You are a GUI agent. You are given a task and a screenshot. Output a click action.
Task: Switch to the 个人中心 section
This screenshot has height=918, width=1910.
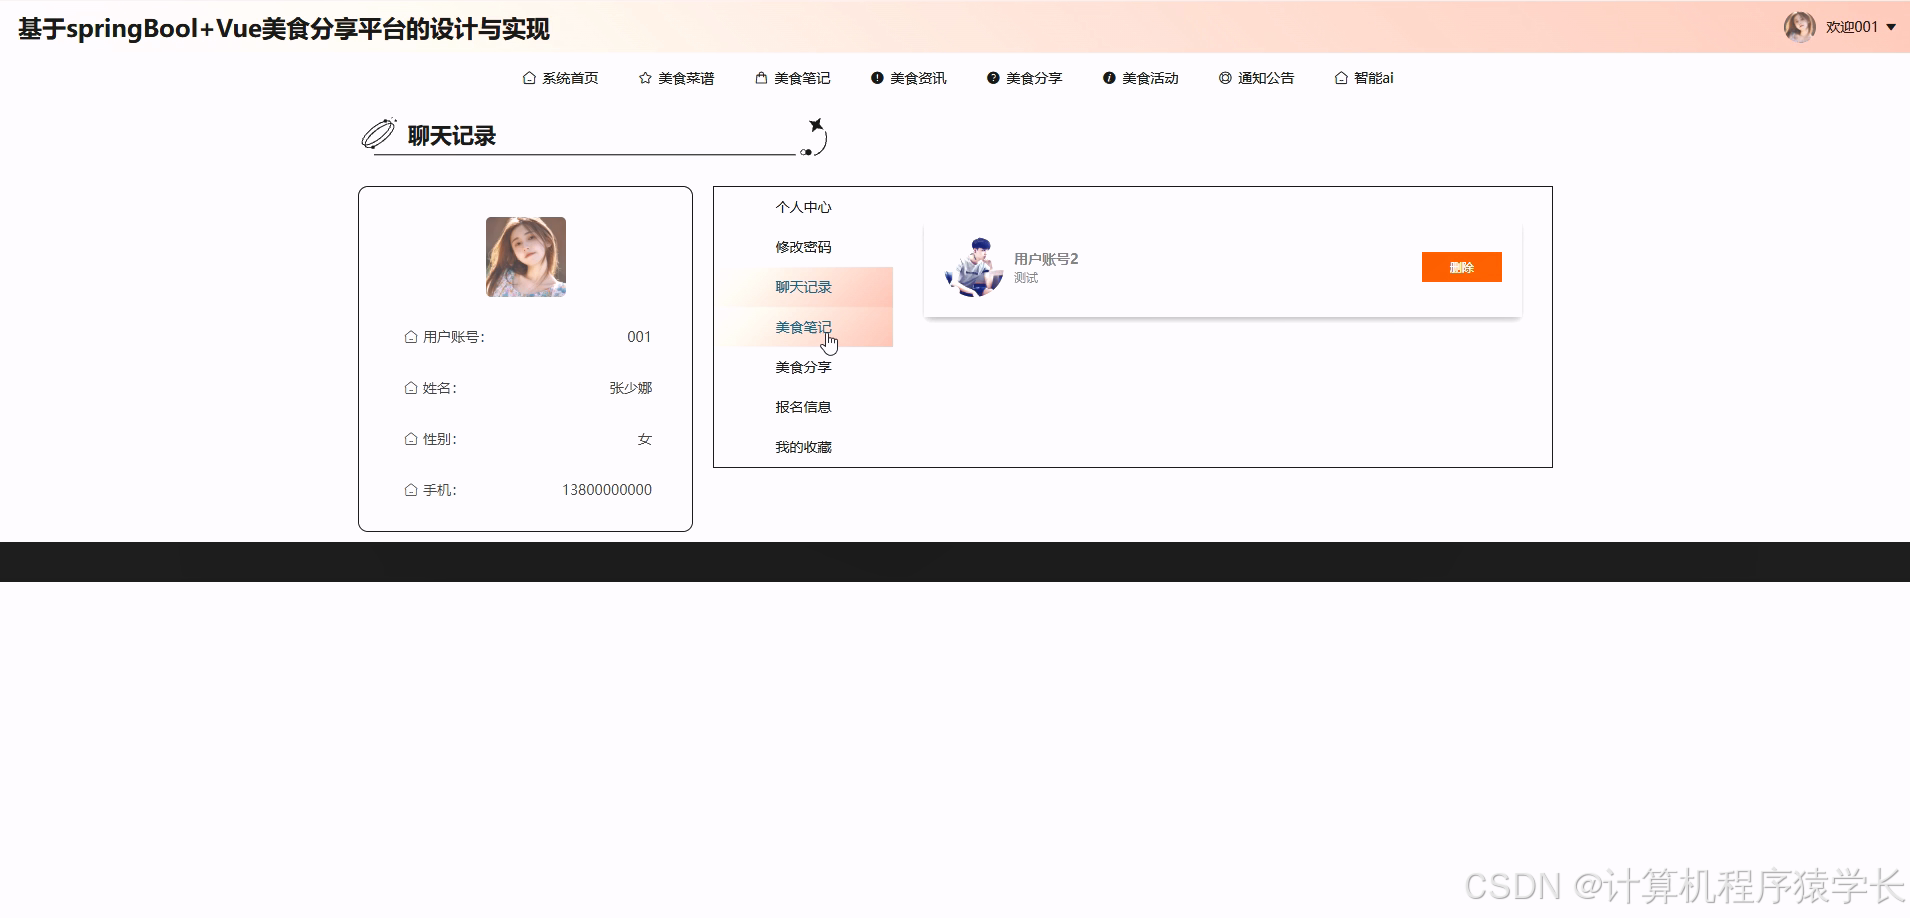[802, 206]
